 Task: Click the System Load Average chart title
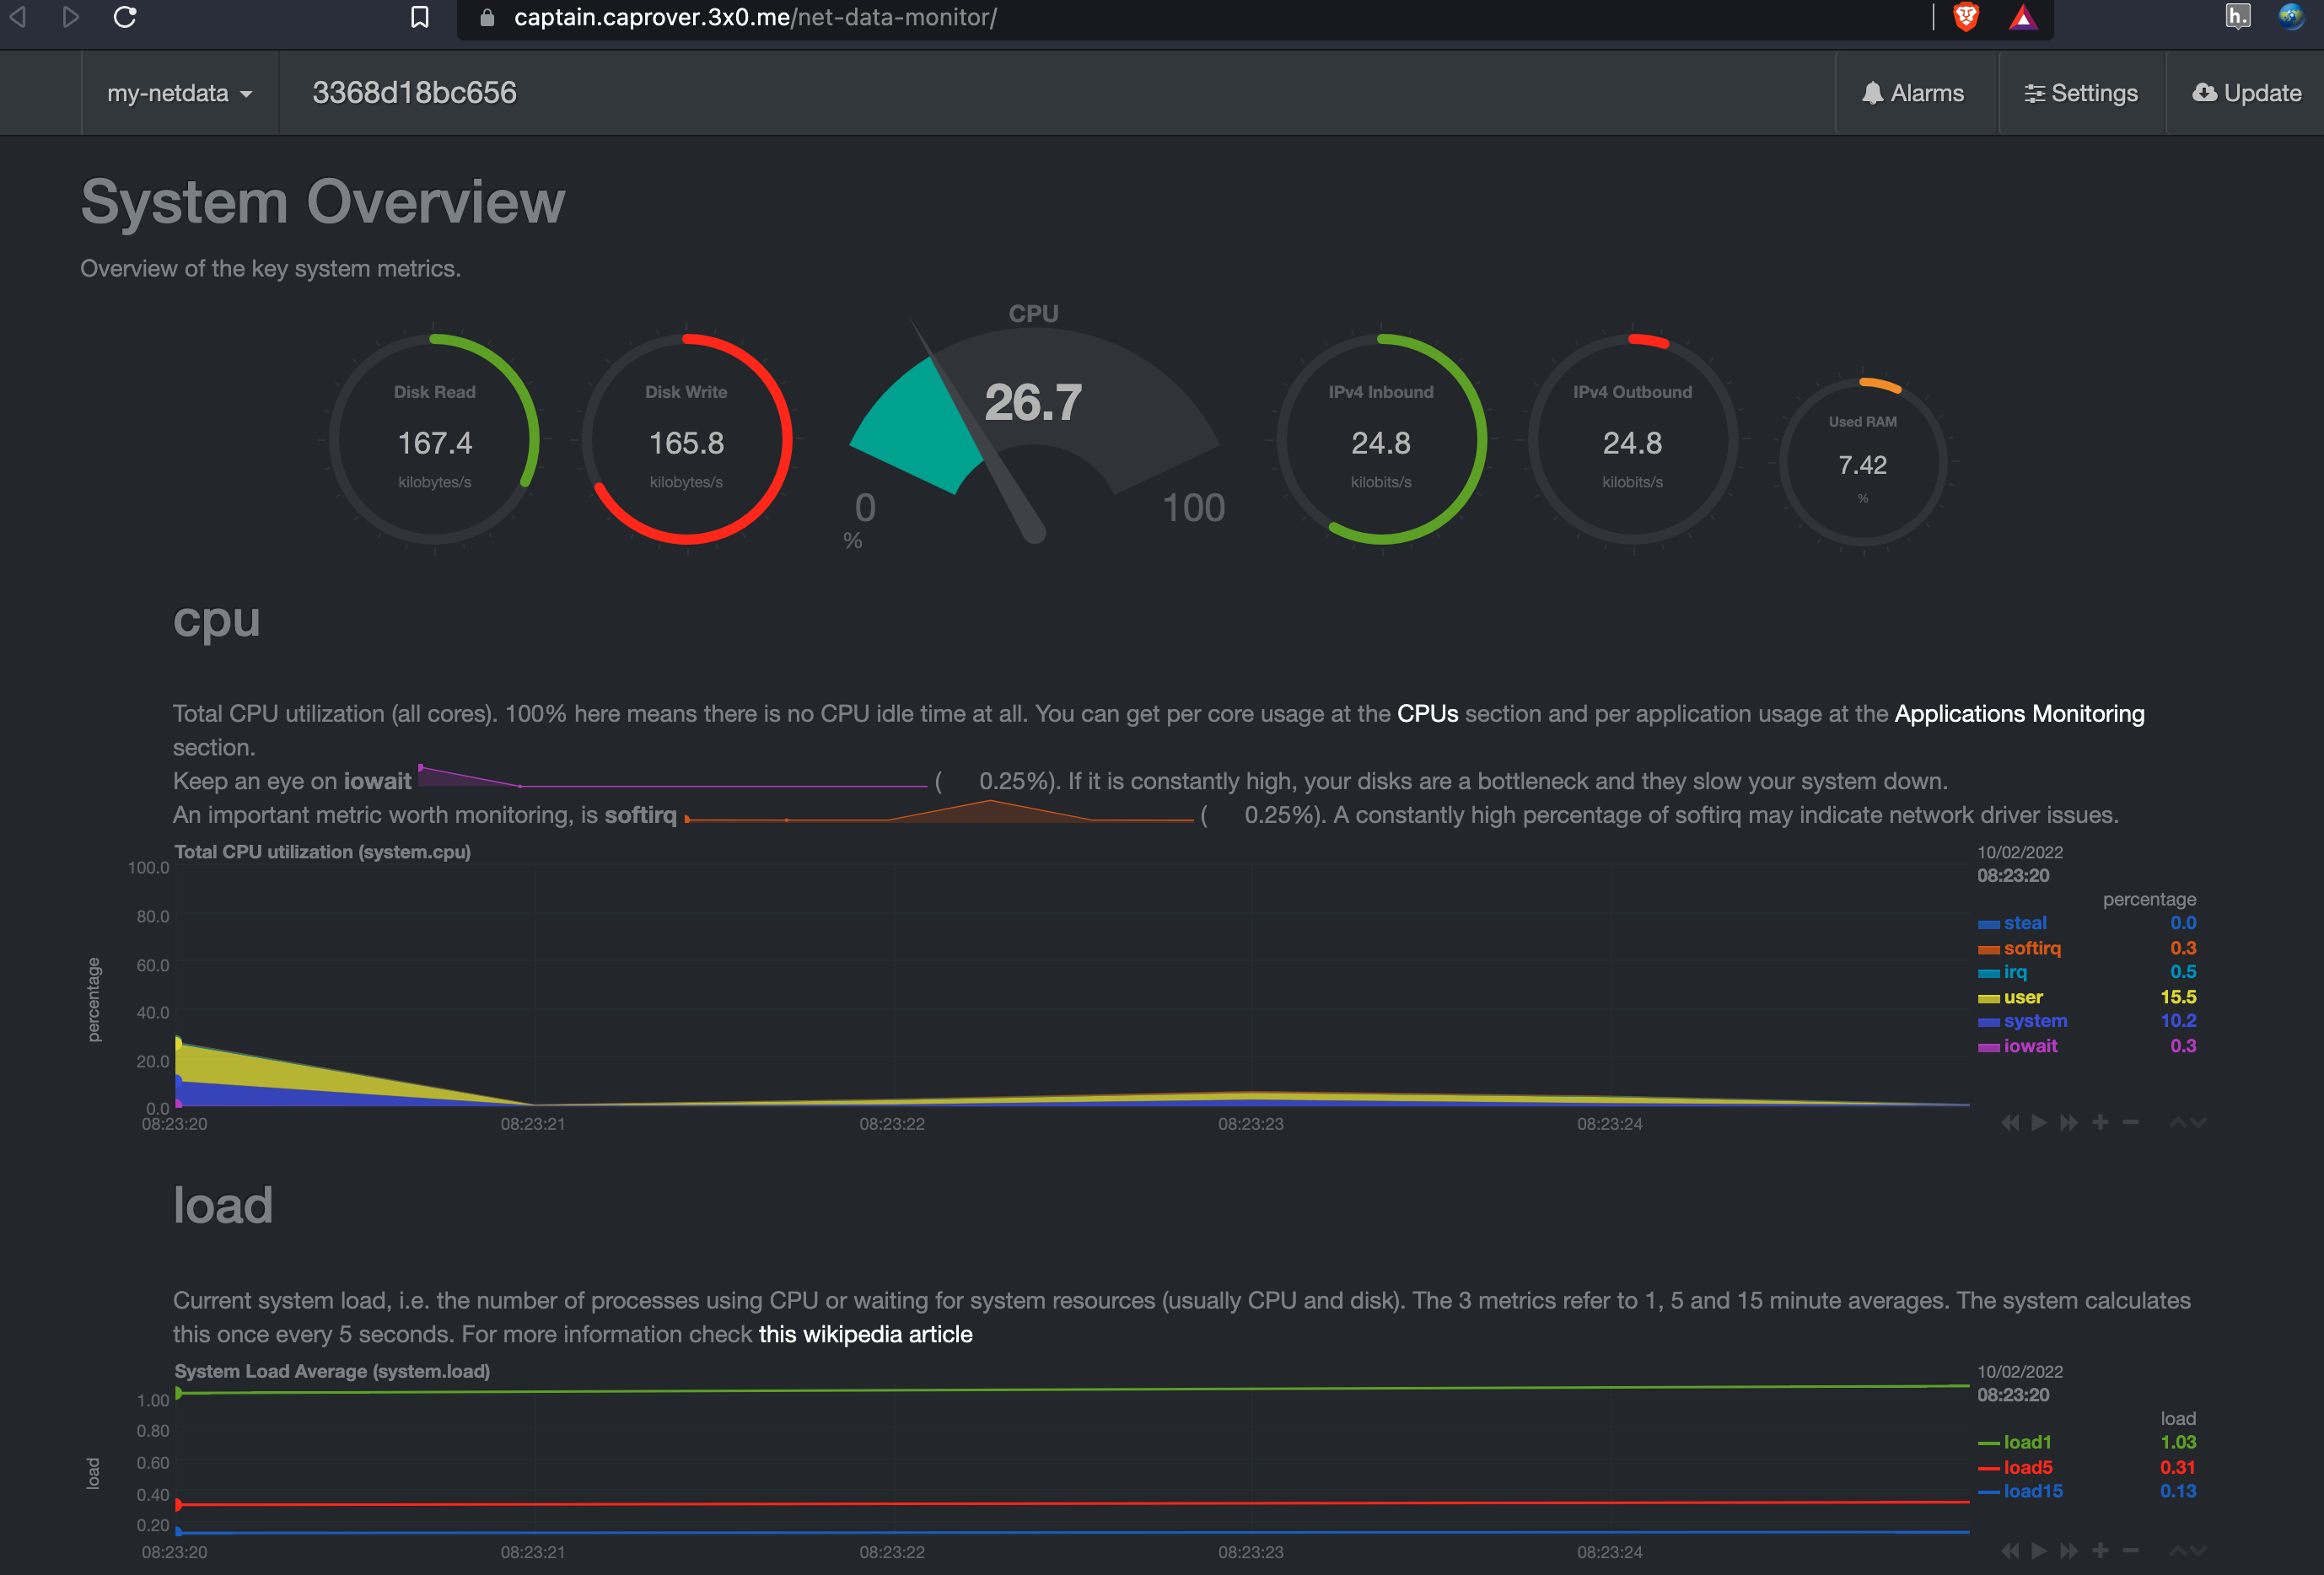(332, 1371)
